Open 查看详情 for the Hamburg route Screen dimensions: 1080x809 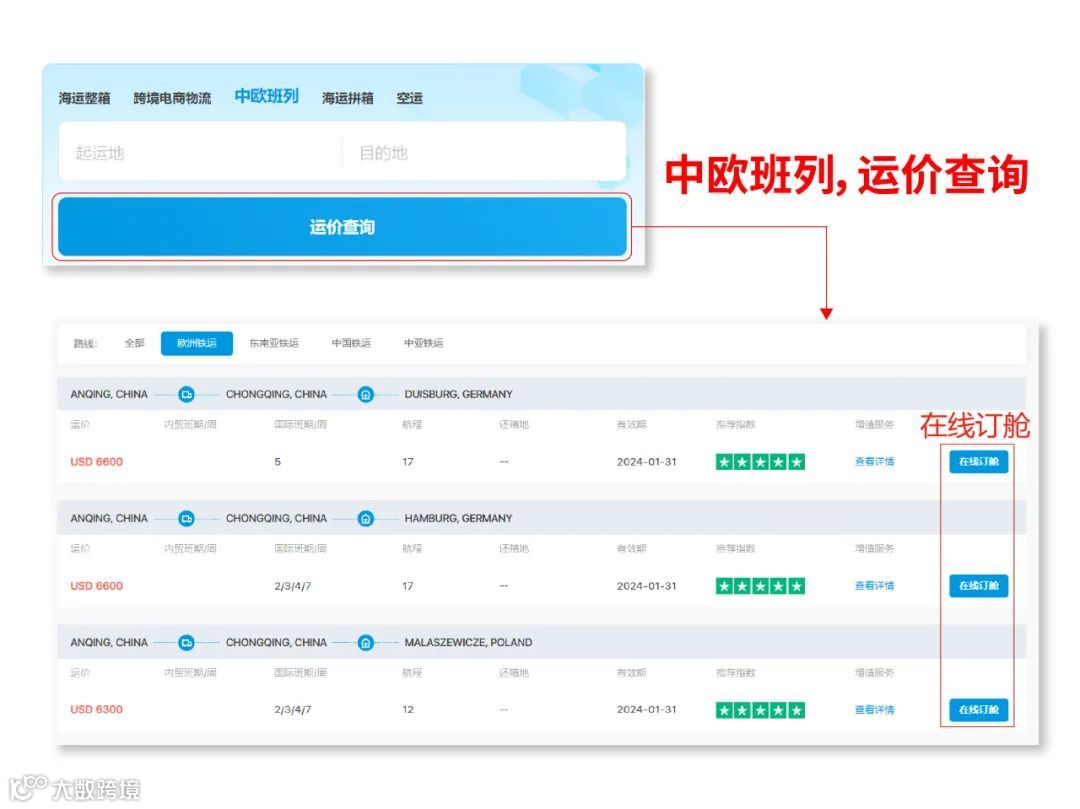click(x=876, y=586)
